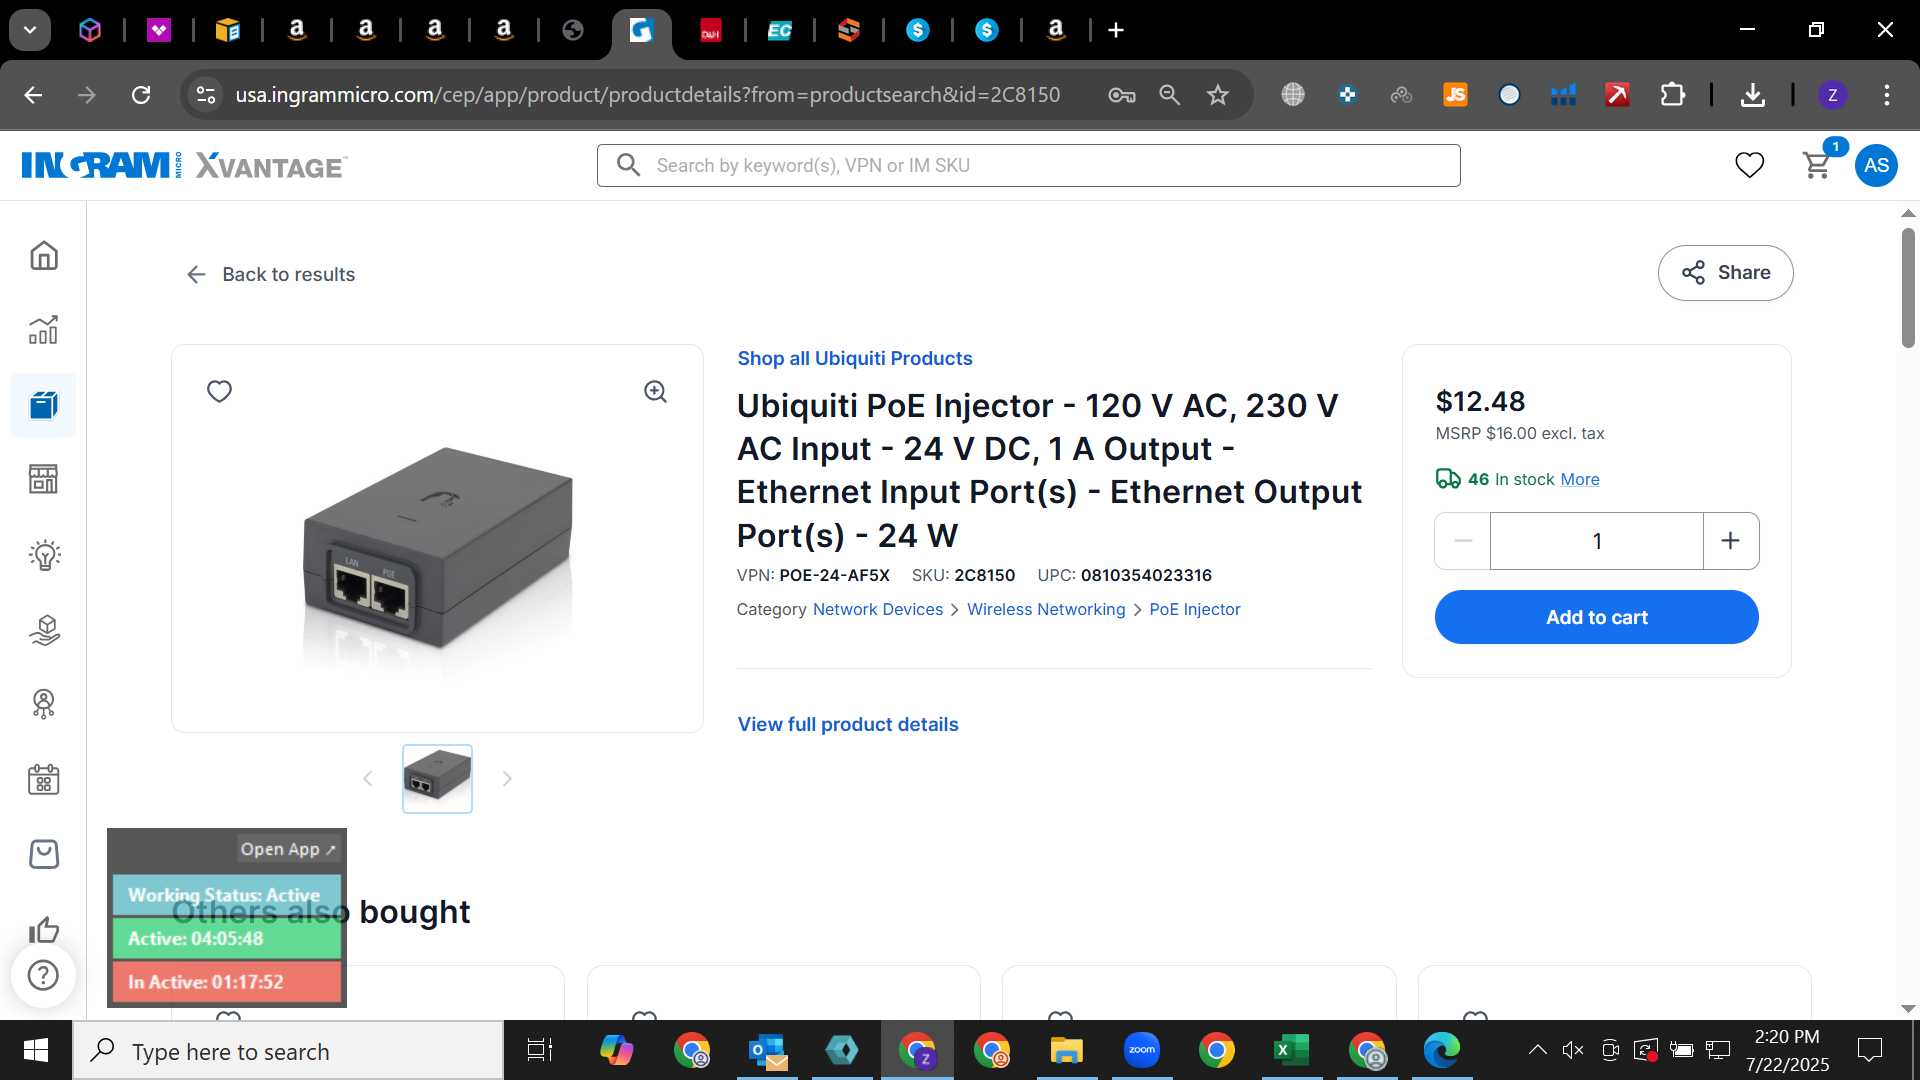Screen dimensions: 1920x1080
Task: Switch to the EC browser tab
Action: (779, 30)
